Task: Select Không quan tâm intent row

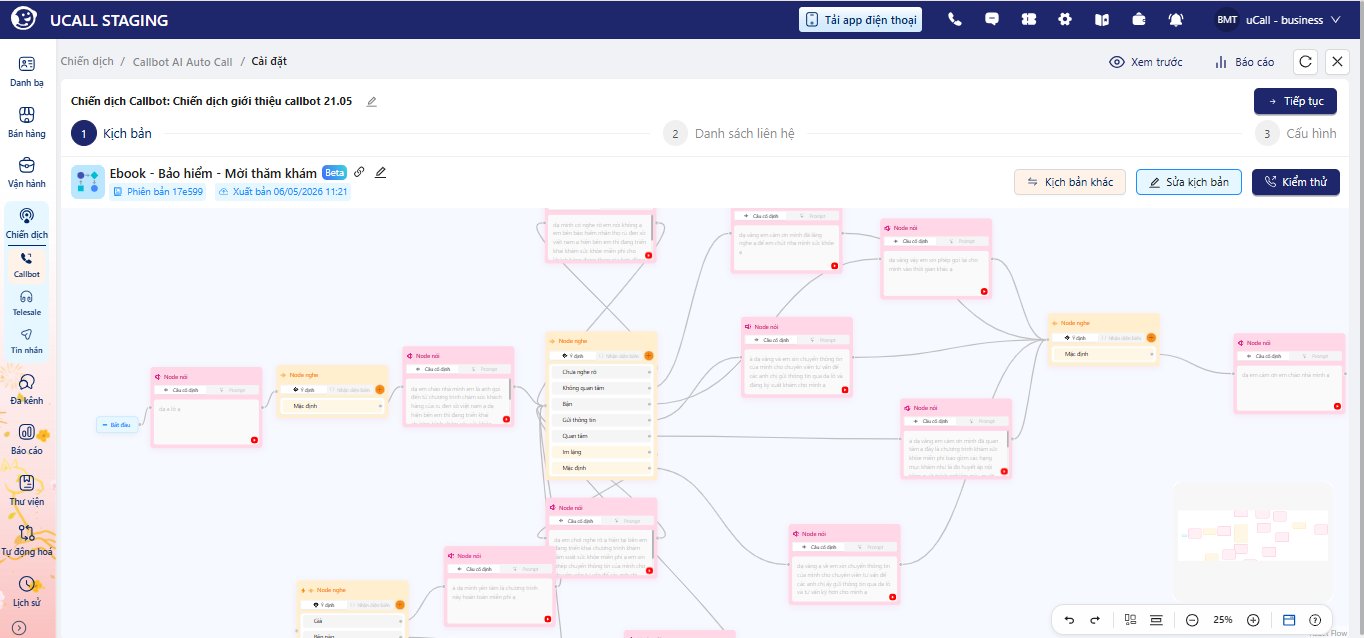Action: coord(601,388)
